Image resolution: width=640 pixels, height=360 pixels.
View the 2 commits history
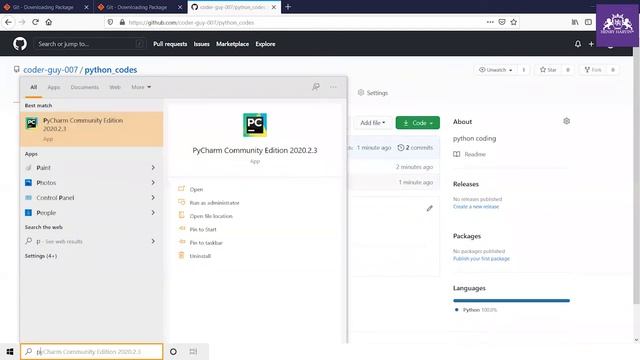click(415, 148)
